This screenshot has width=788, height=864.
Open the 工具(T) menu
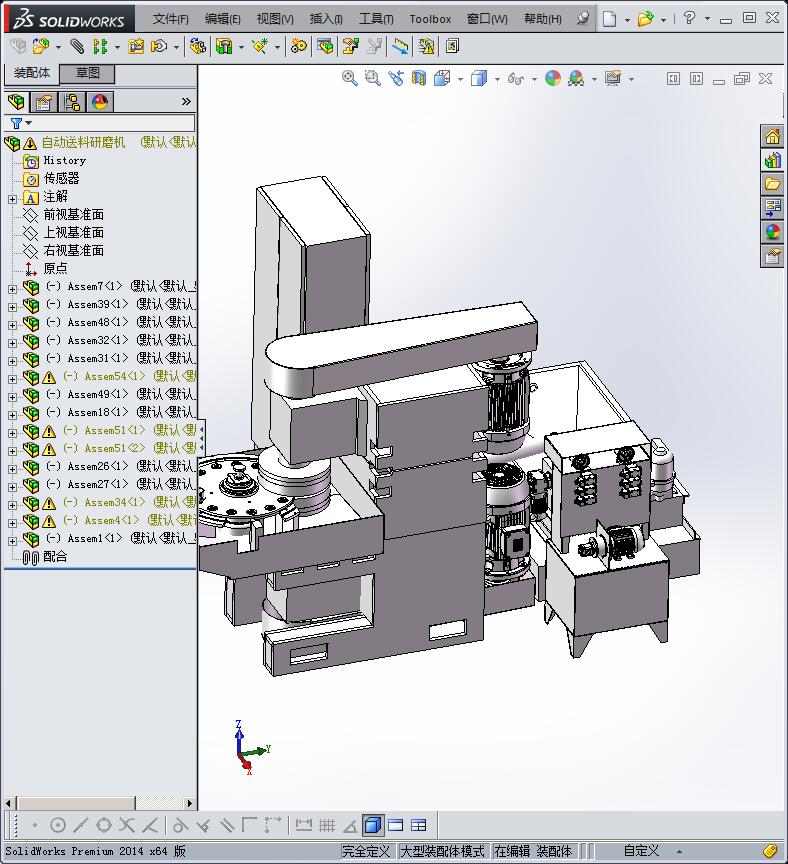point(376,19)
